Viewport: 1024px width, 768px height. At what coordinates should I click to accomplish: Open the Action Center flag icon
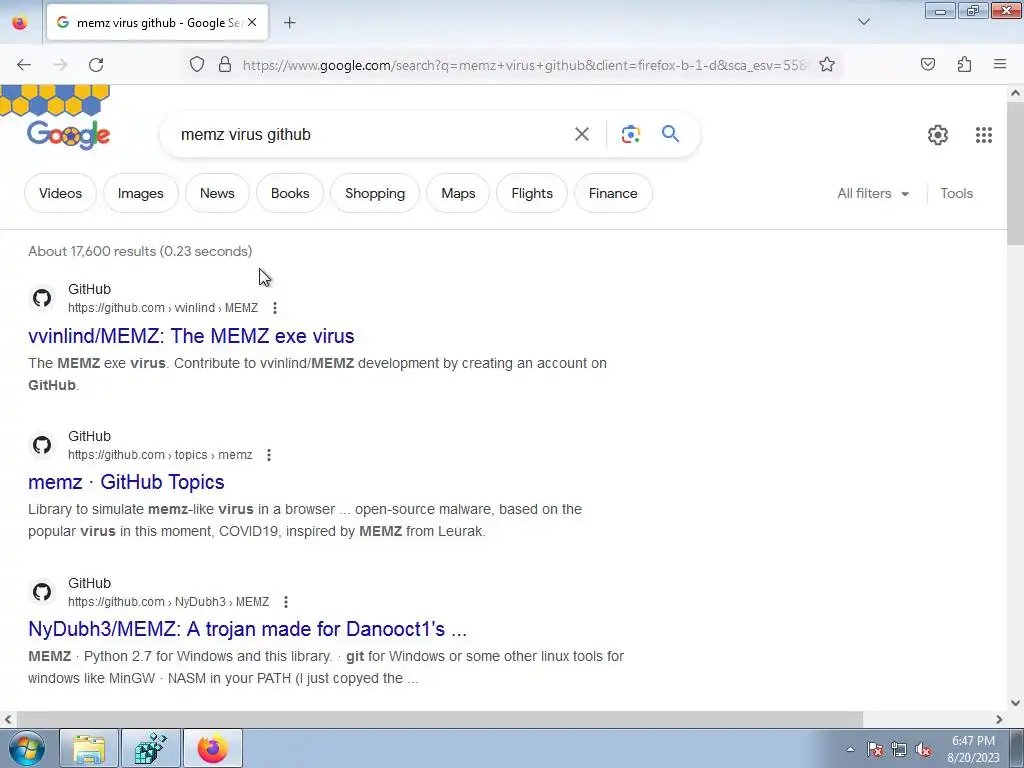(875, 750)
